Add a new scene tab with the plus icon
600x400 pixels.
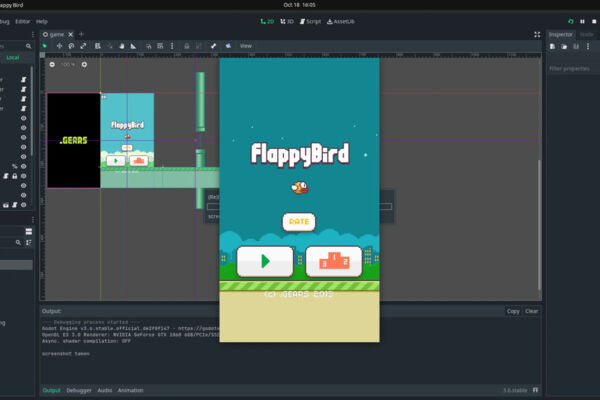pos(81,34)
